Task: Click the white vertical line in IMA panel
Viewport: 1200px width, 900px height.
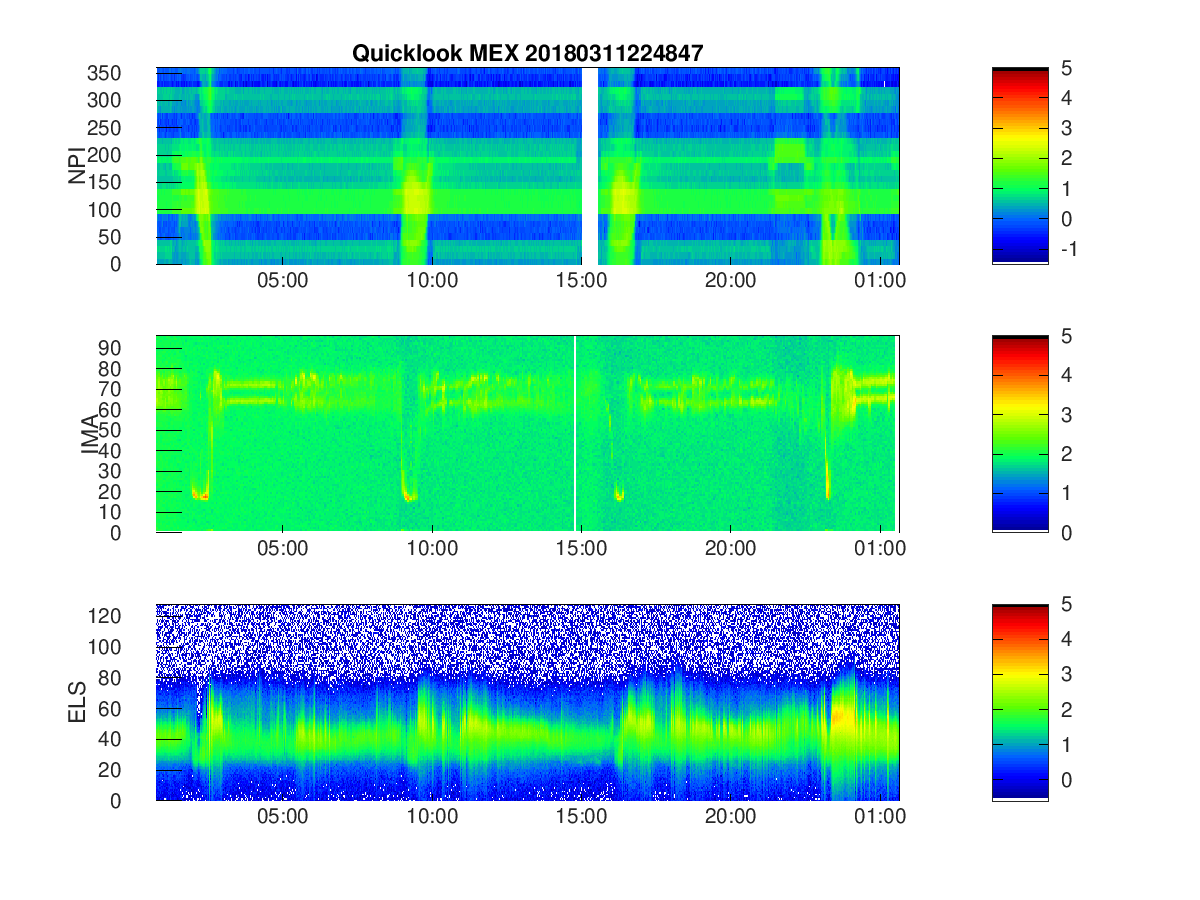Action: click(x=575, y=434)
